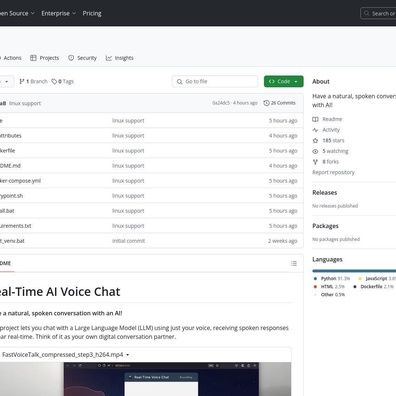This screenshot has height=396, width=396.
Task: View the 0 Tags link
Action: [x=63, y=81]
